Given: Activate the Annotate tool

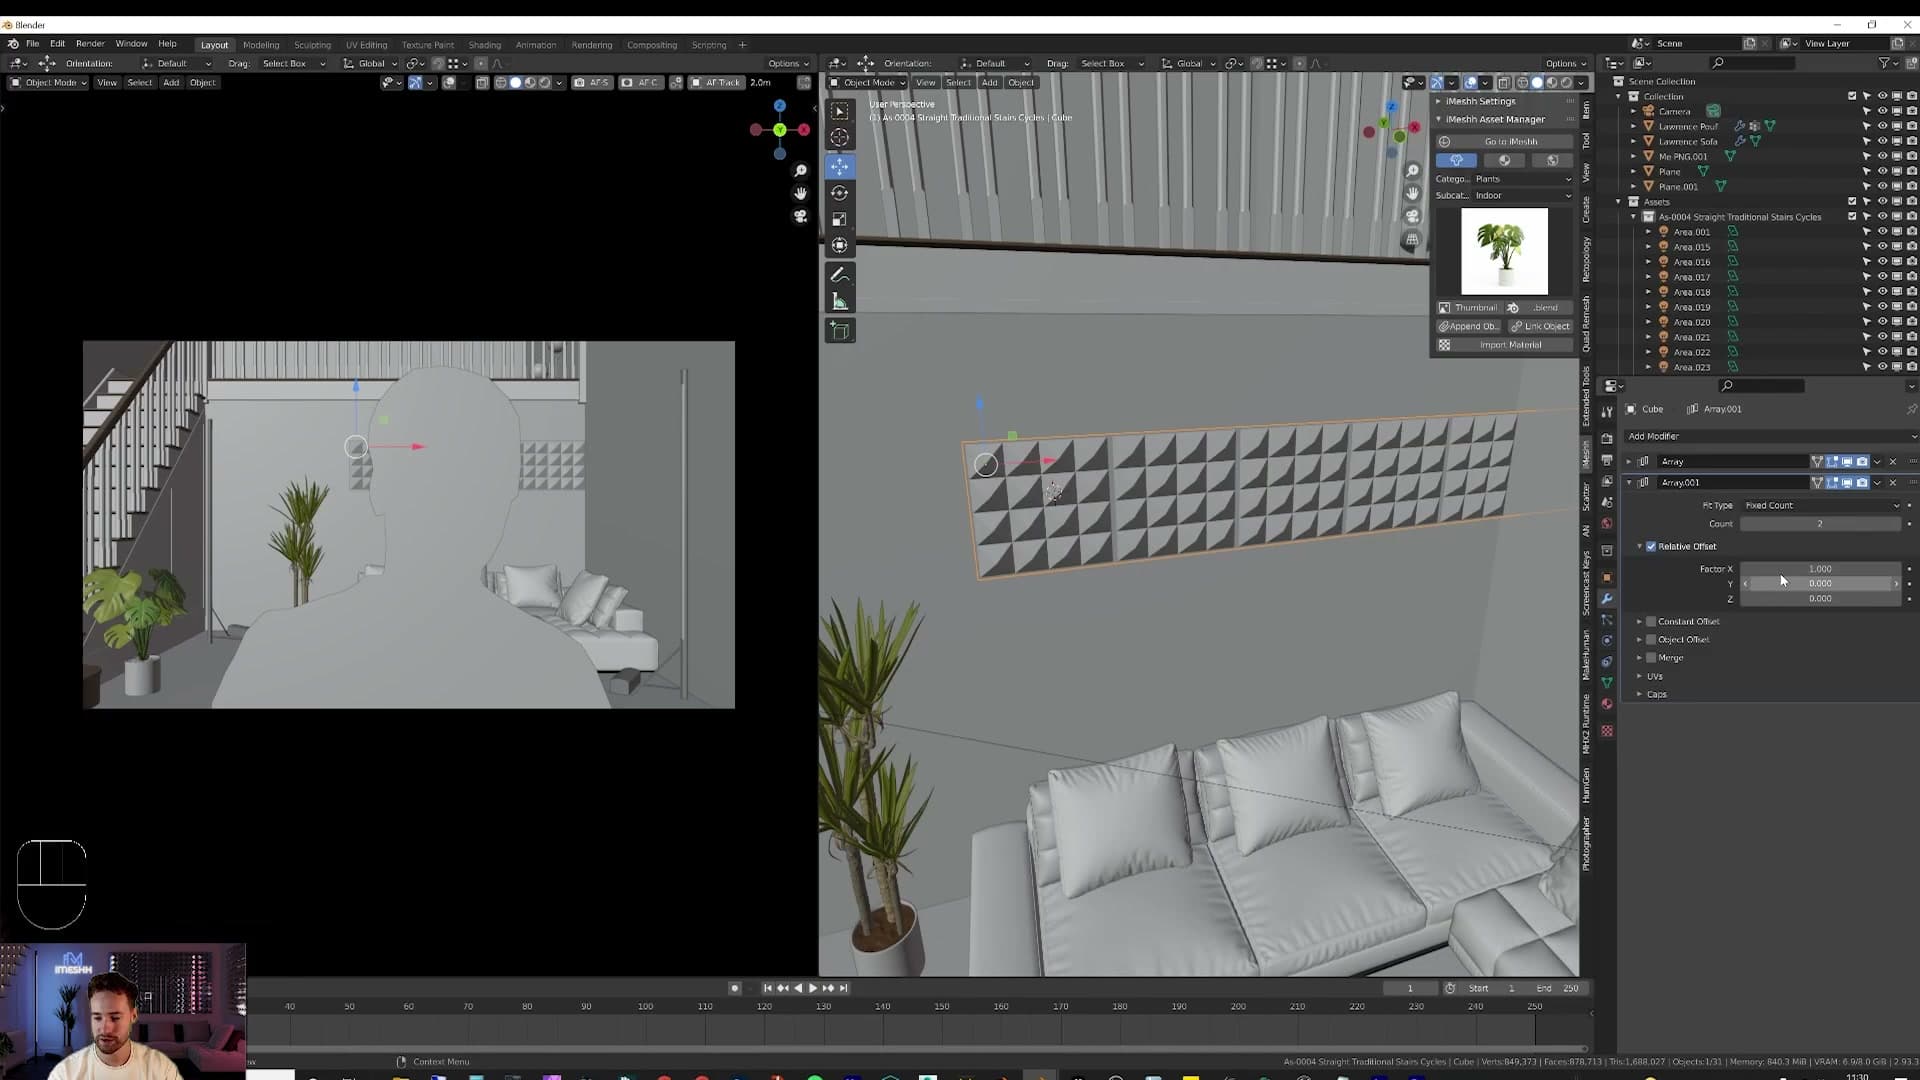Looking at the screenshot, I should click(x=839, y=275).
